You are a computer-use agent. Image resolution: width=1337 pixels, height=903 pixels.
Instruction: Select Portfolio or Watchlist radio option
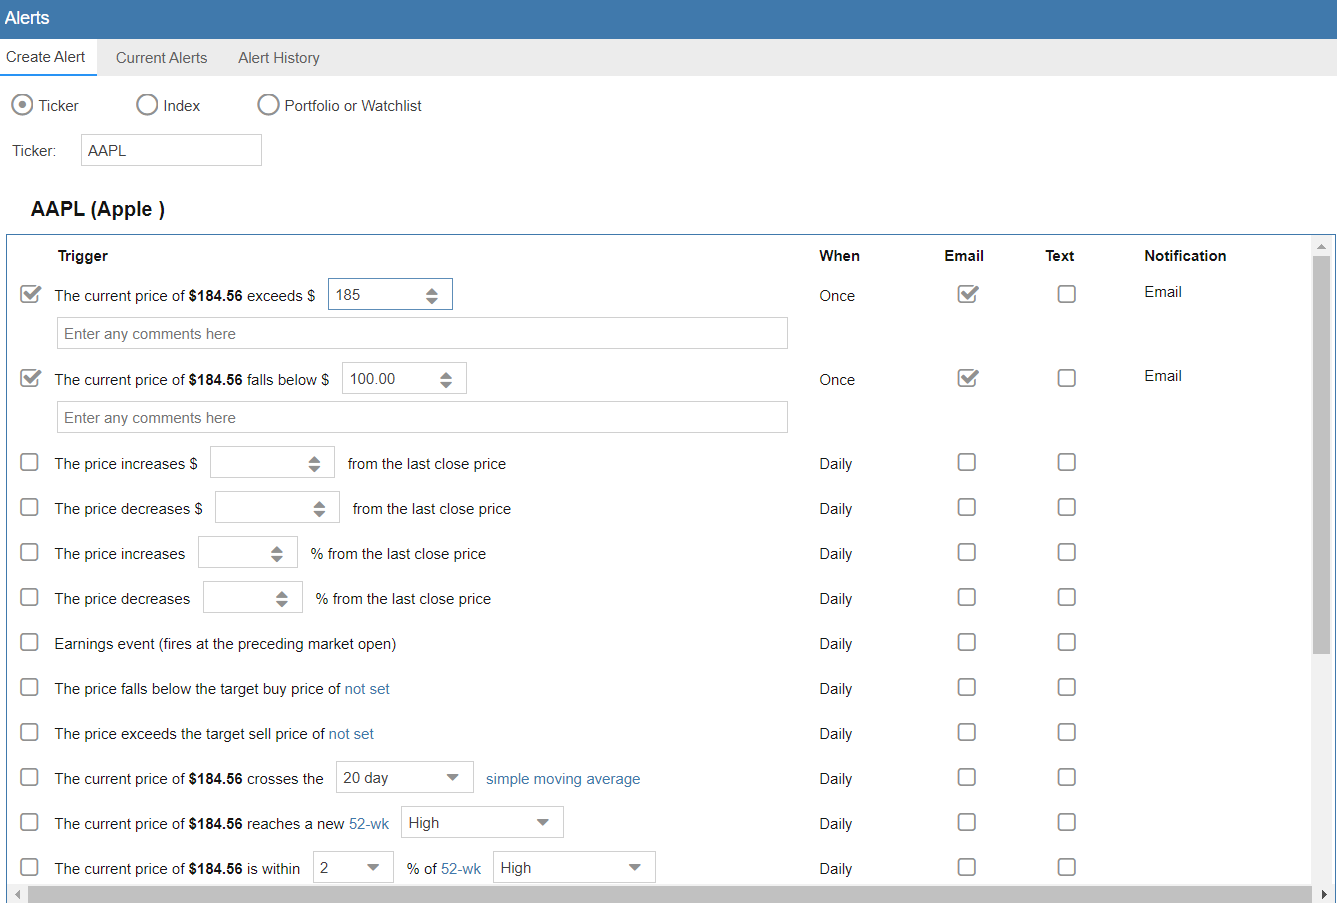(268, 105)
